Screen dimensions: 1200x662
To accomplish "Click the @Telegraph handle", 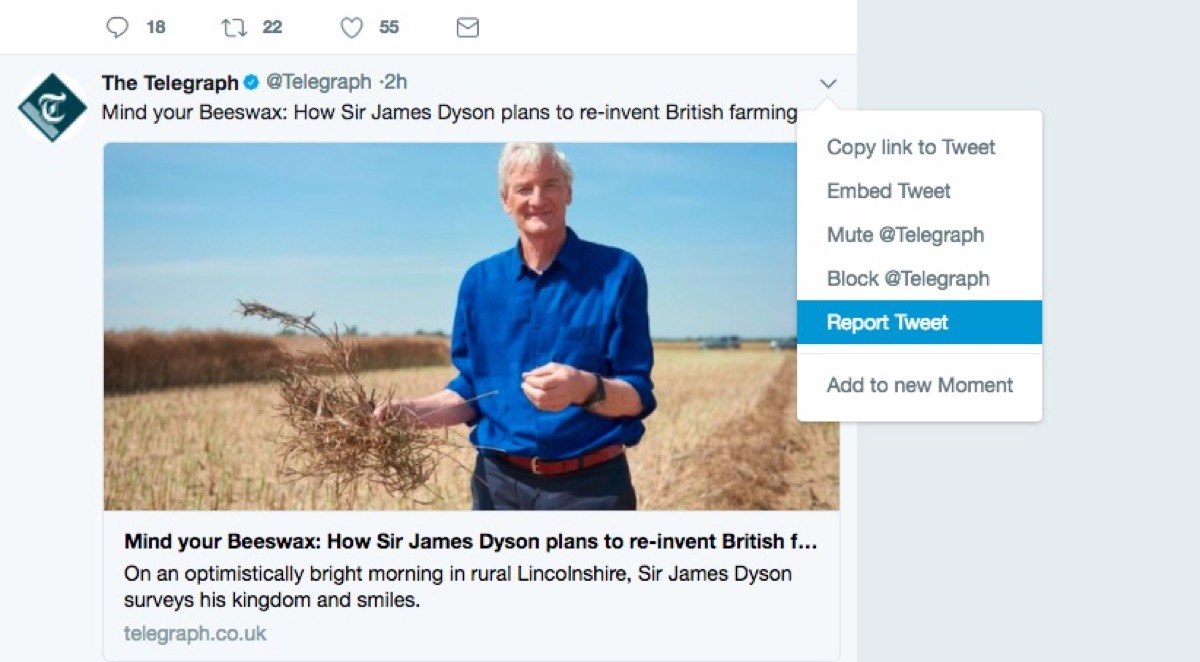I will pos(318,82).
